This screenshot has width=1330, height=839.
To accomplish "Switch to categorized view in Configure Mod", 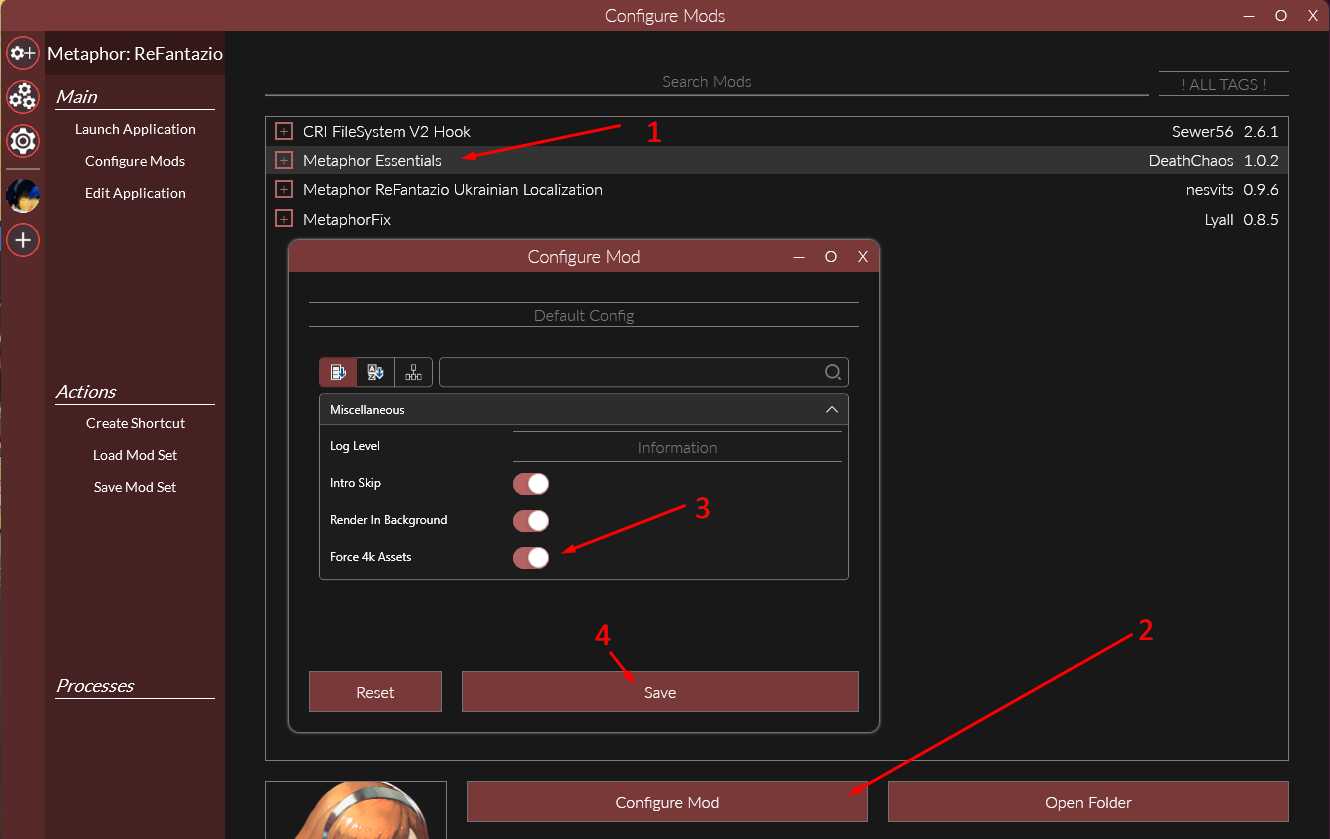I will pyautogui.click(x=338, y=372).
